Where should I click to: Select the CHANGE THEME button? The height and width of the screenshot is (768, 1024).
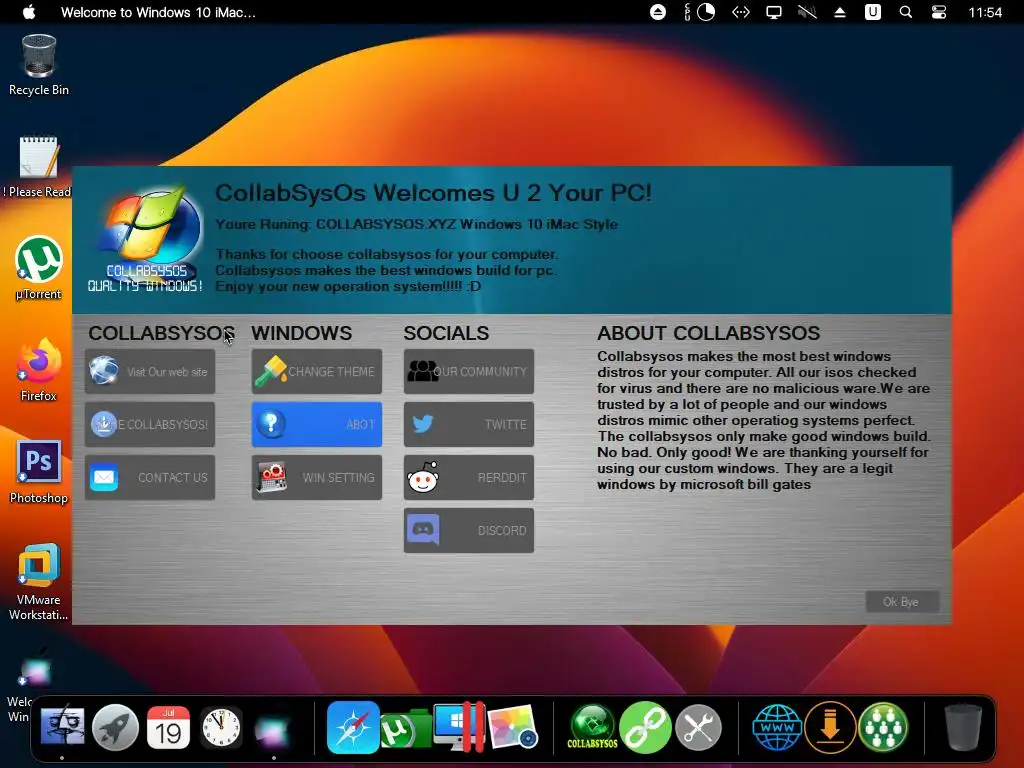click(317, 372)
